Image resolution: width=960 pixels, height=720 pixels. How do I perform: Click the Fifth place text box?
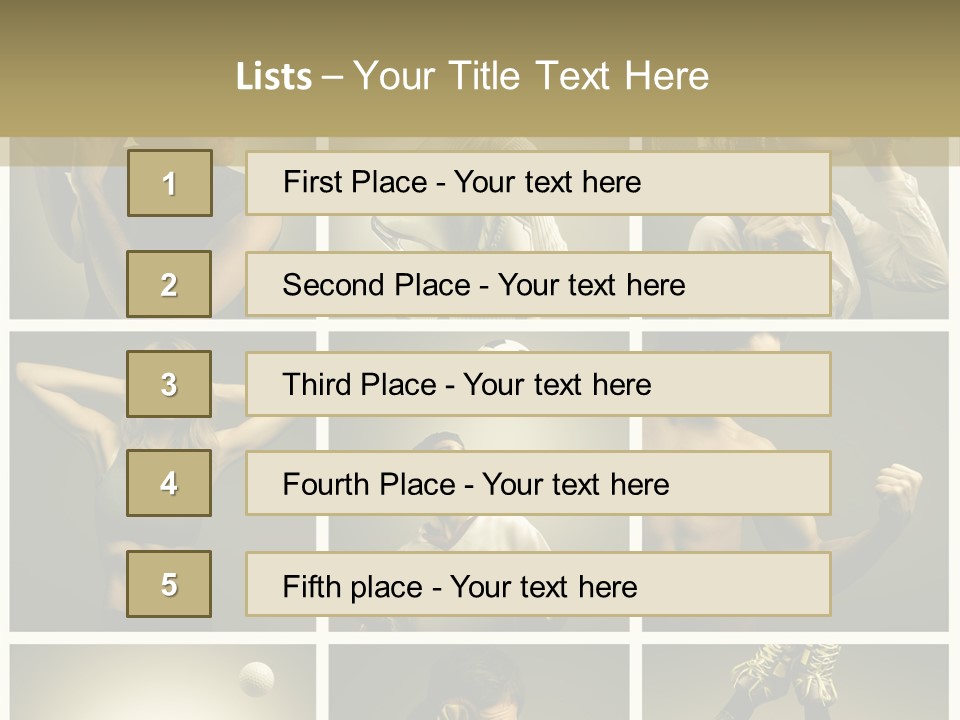(x=537, y=584)
